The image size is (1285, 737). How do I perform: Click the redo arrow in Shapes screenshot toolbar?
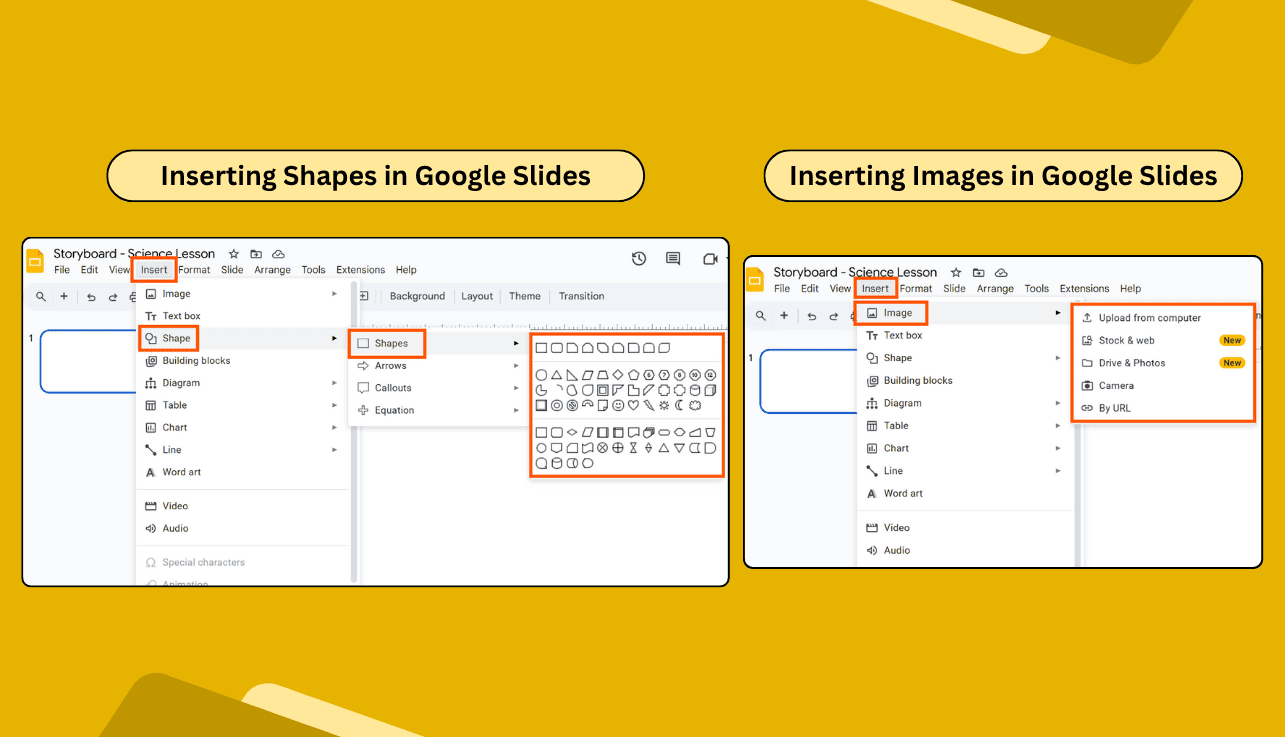[112, 297]
